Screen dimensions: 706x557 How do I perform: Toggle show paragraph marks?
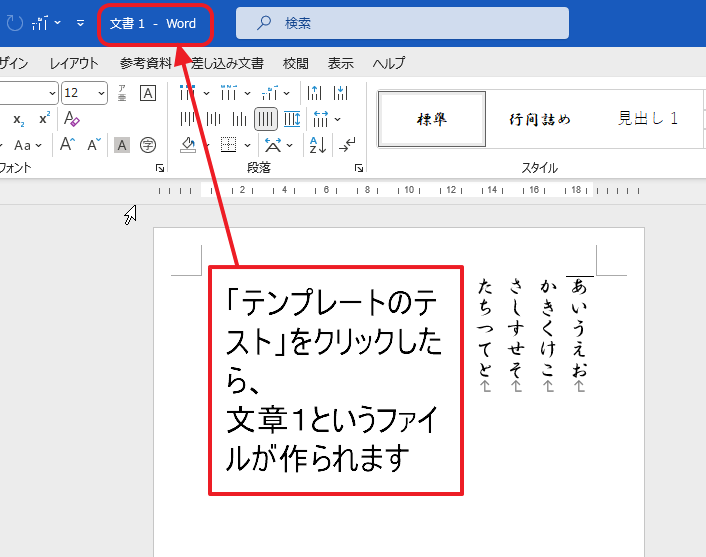tap(347, 145)
